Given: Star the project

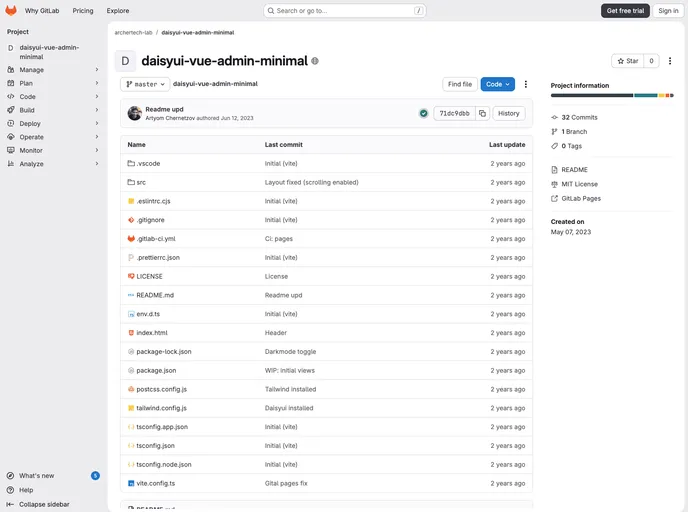Looking at the screenshot, I should tap(627, 61).
